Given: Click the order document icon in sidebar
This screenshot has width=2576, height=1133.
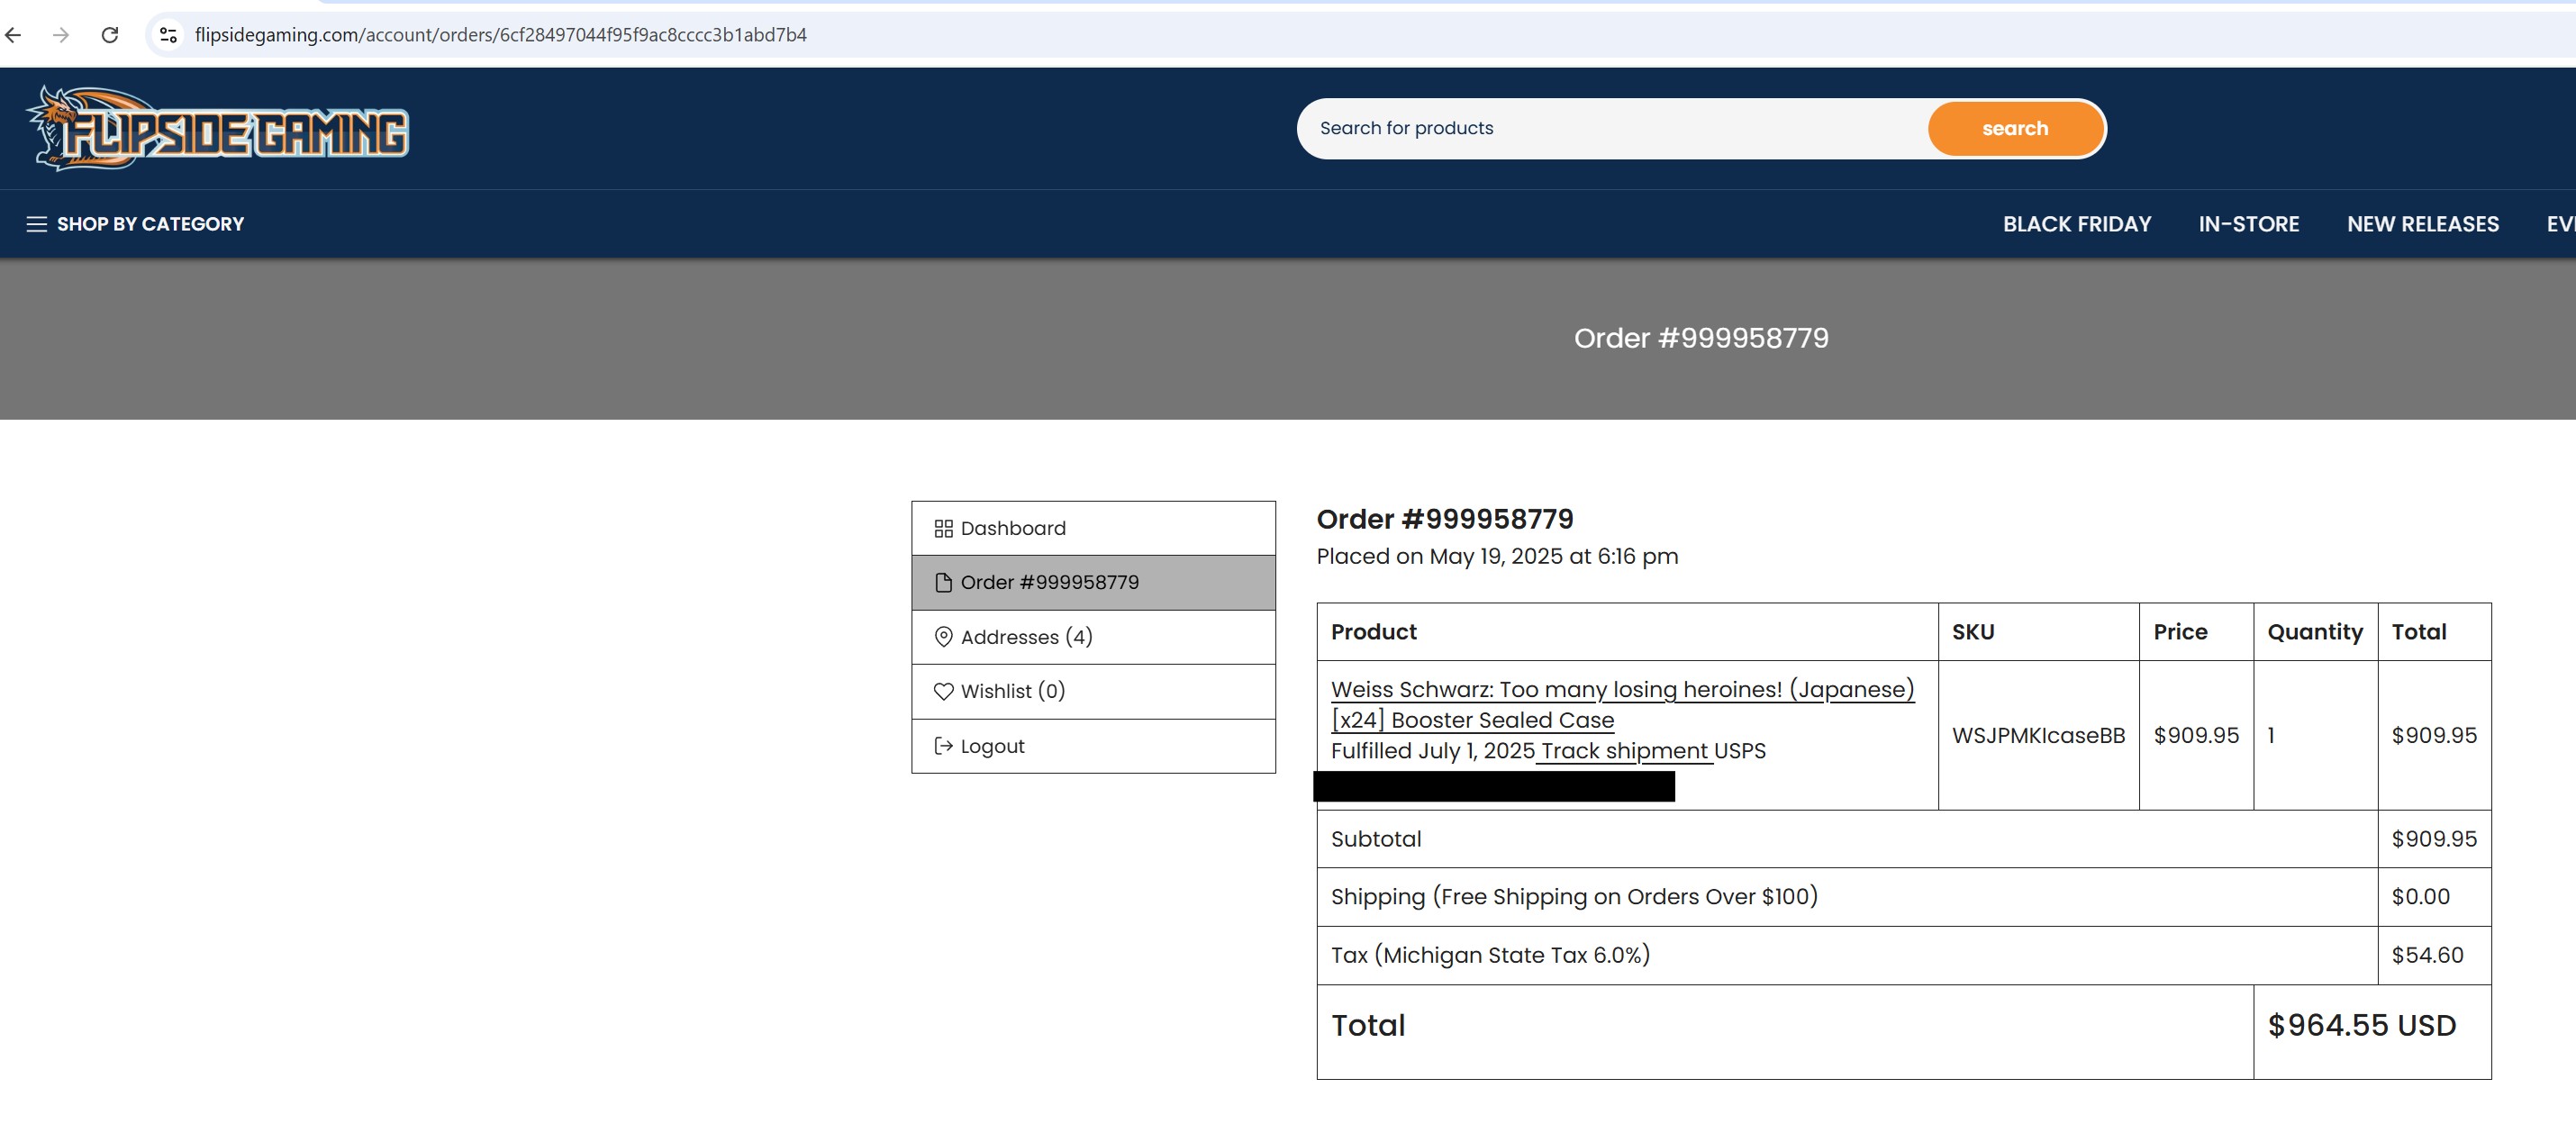Looking at the screenshot, I should (x=943, y=583).
